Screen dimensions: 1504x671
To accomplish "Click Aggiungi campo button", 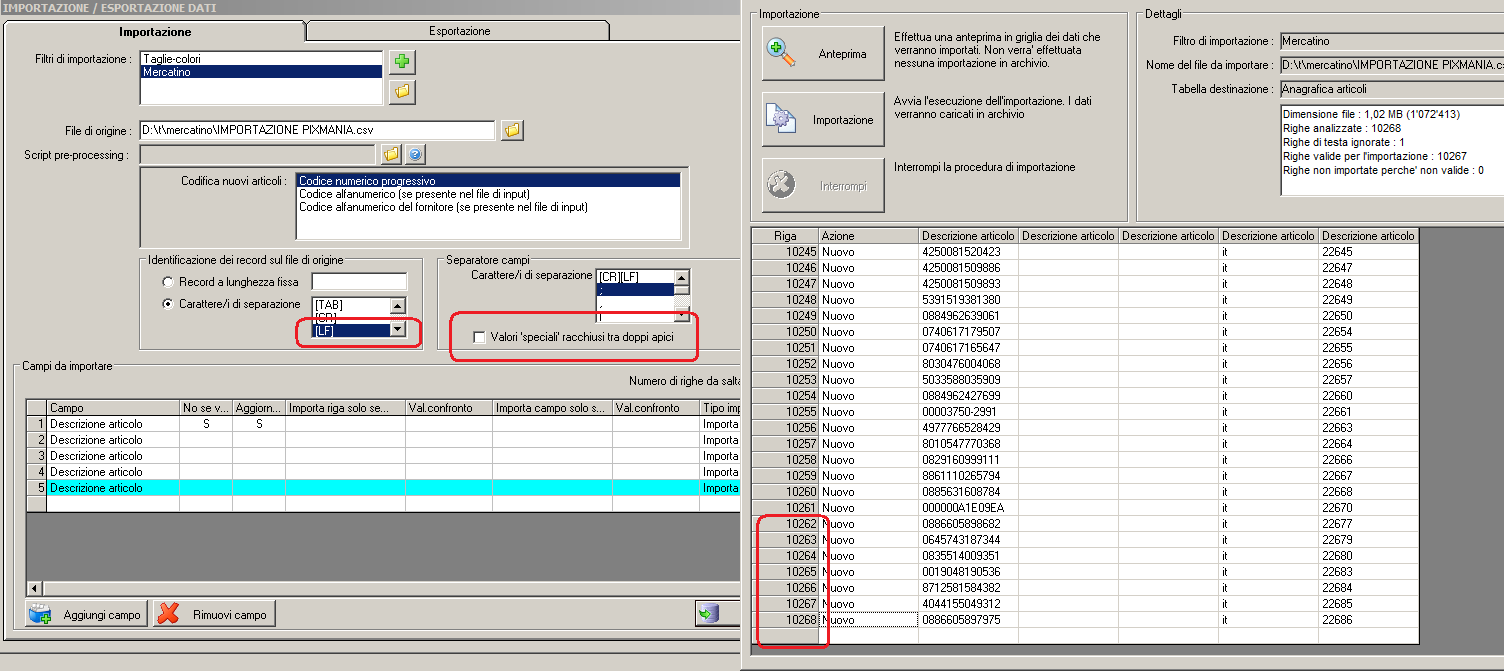I will tap(87, 614).
